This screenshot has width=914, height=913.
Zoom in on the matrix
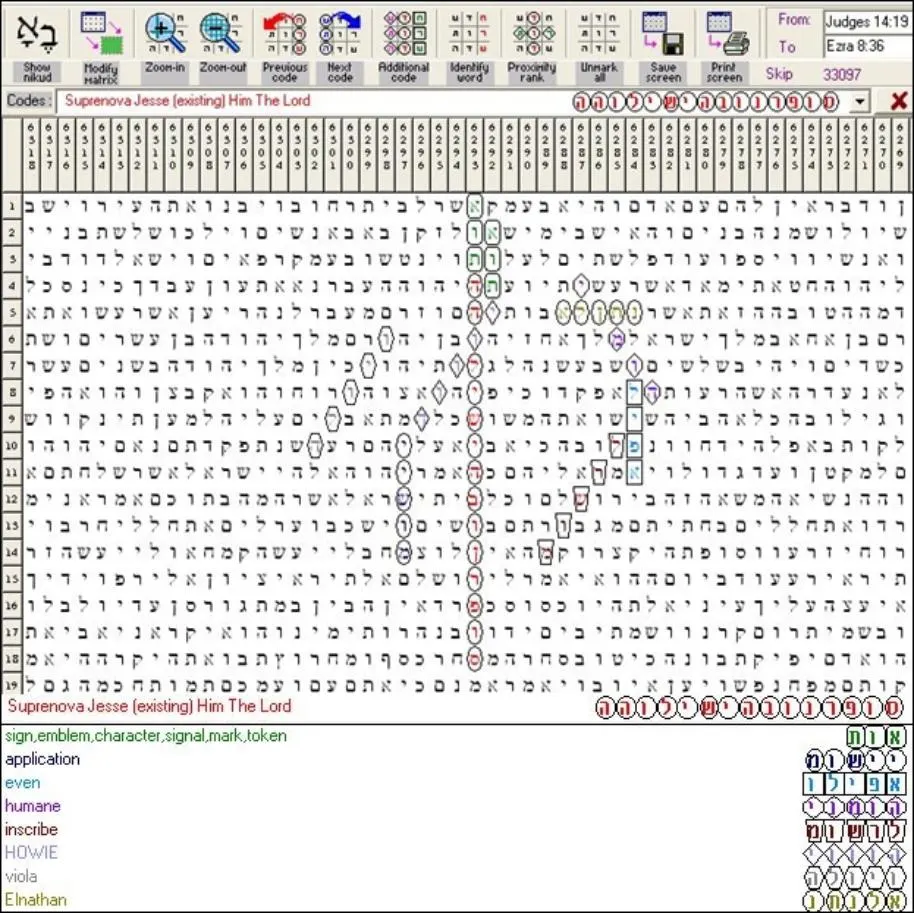click(x=165, y=33)
